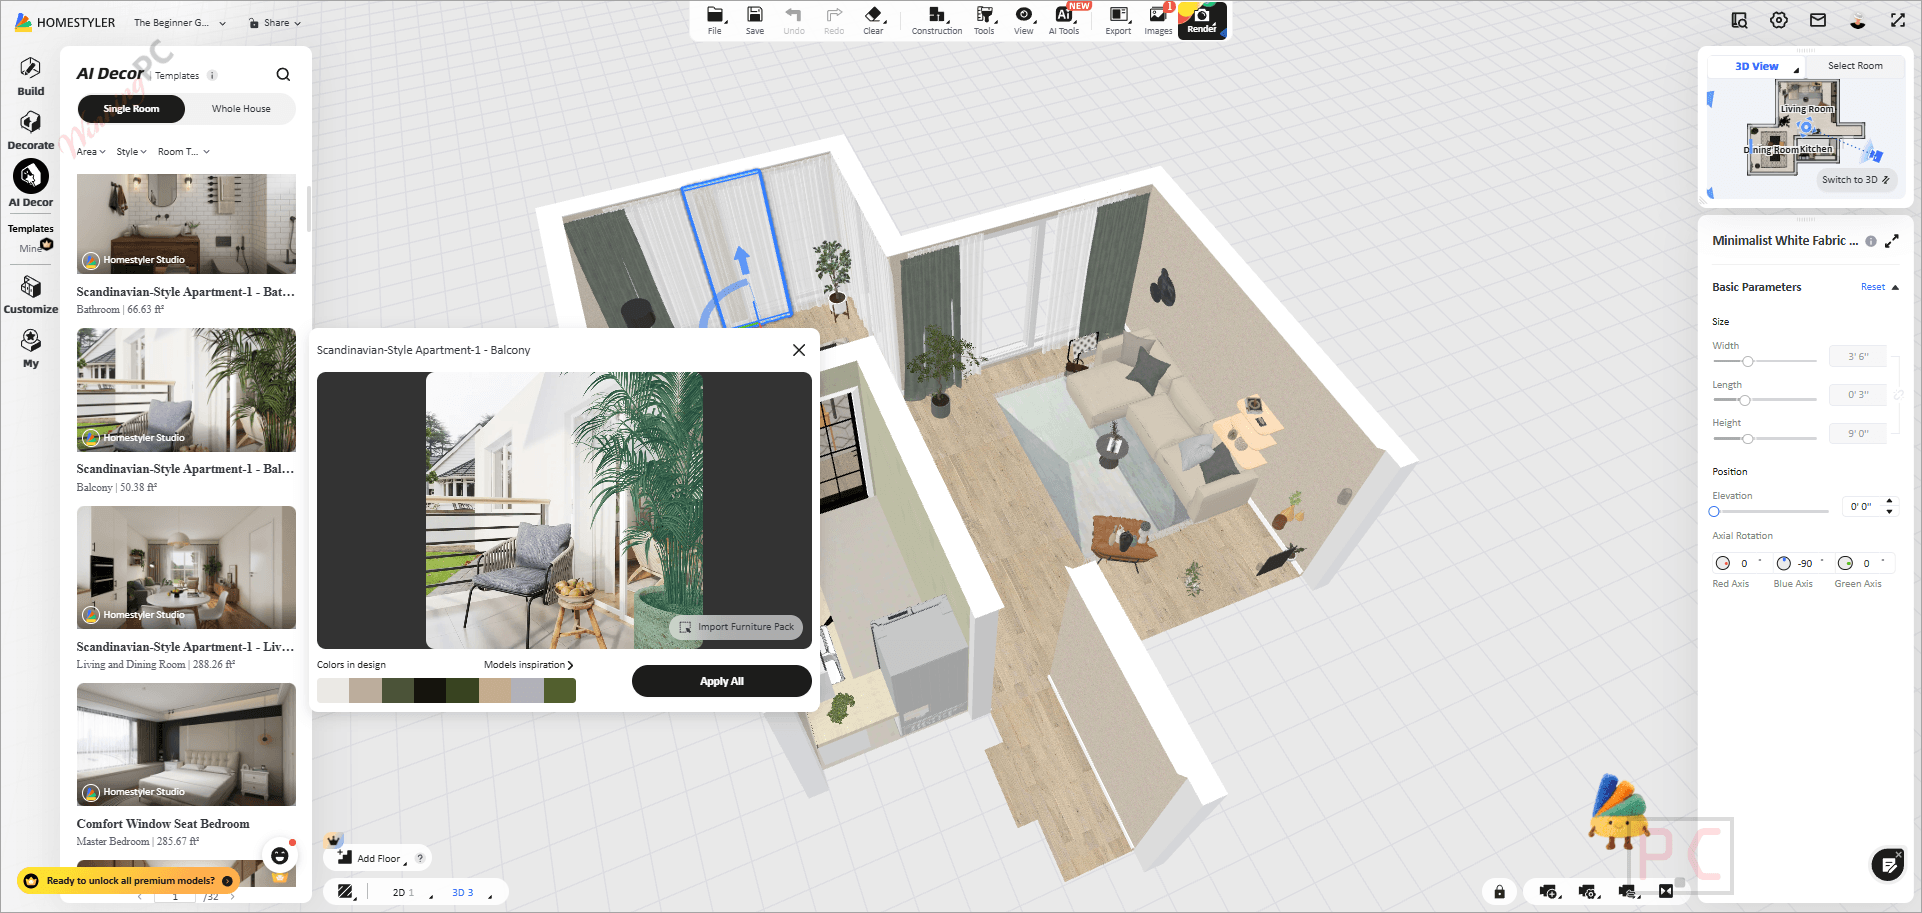This screenshot has width=1922, height=913.
Task: Click the lock icon in bottom bar
Action: [x=1499, y=892]
